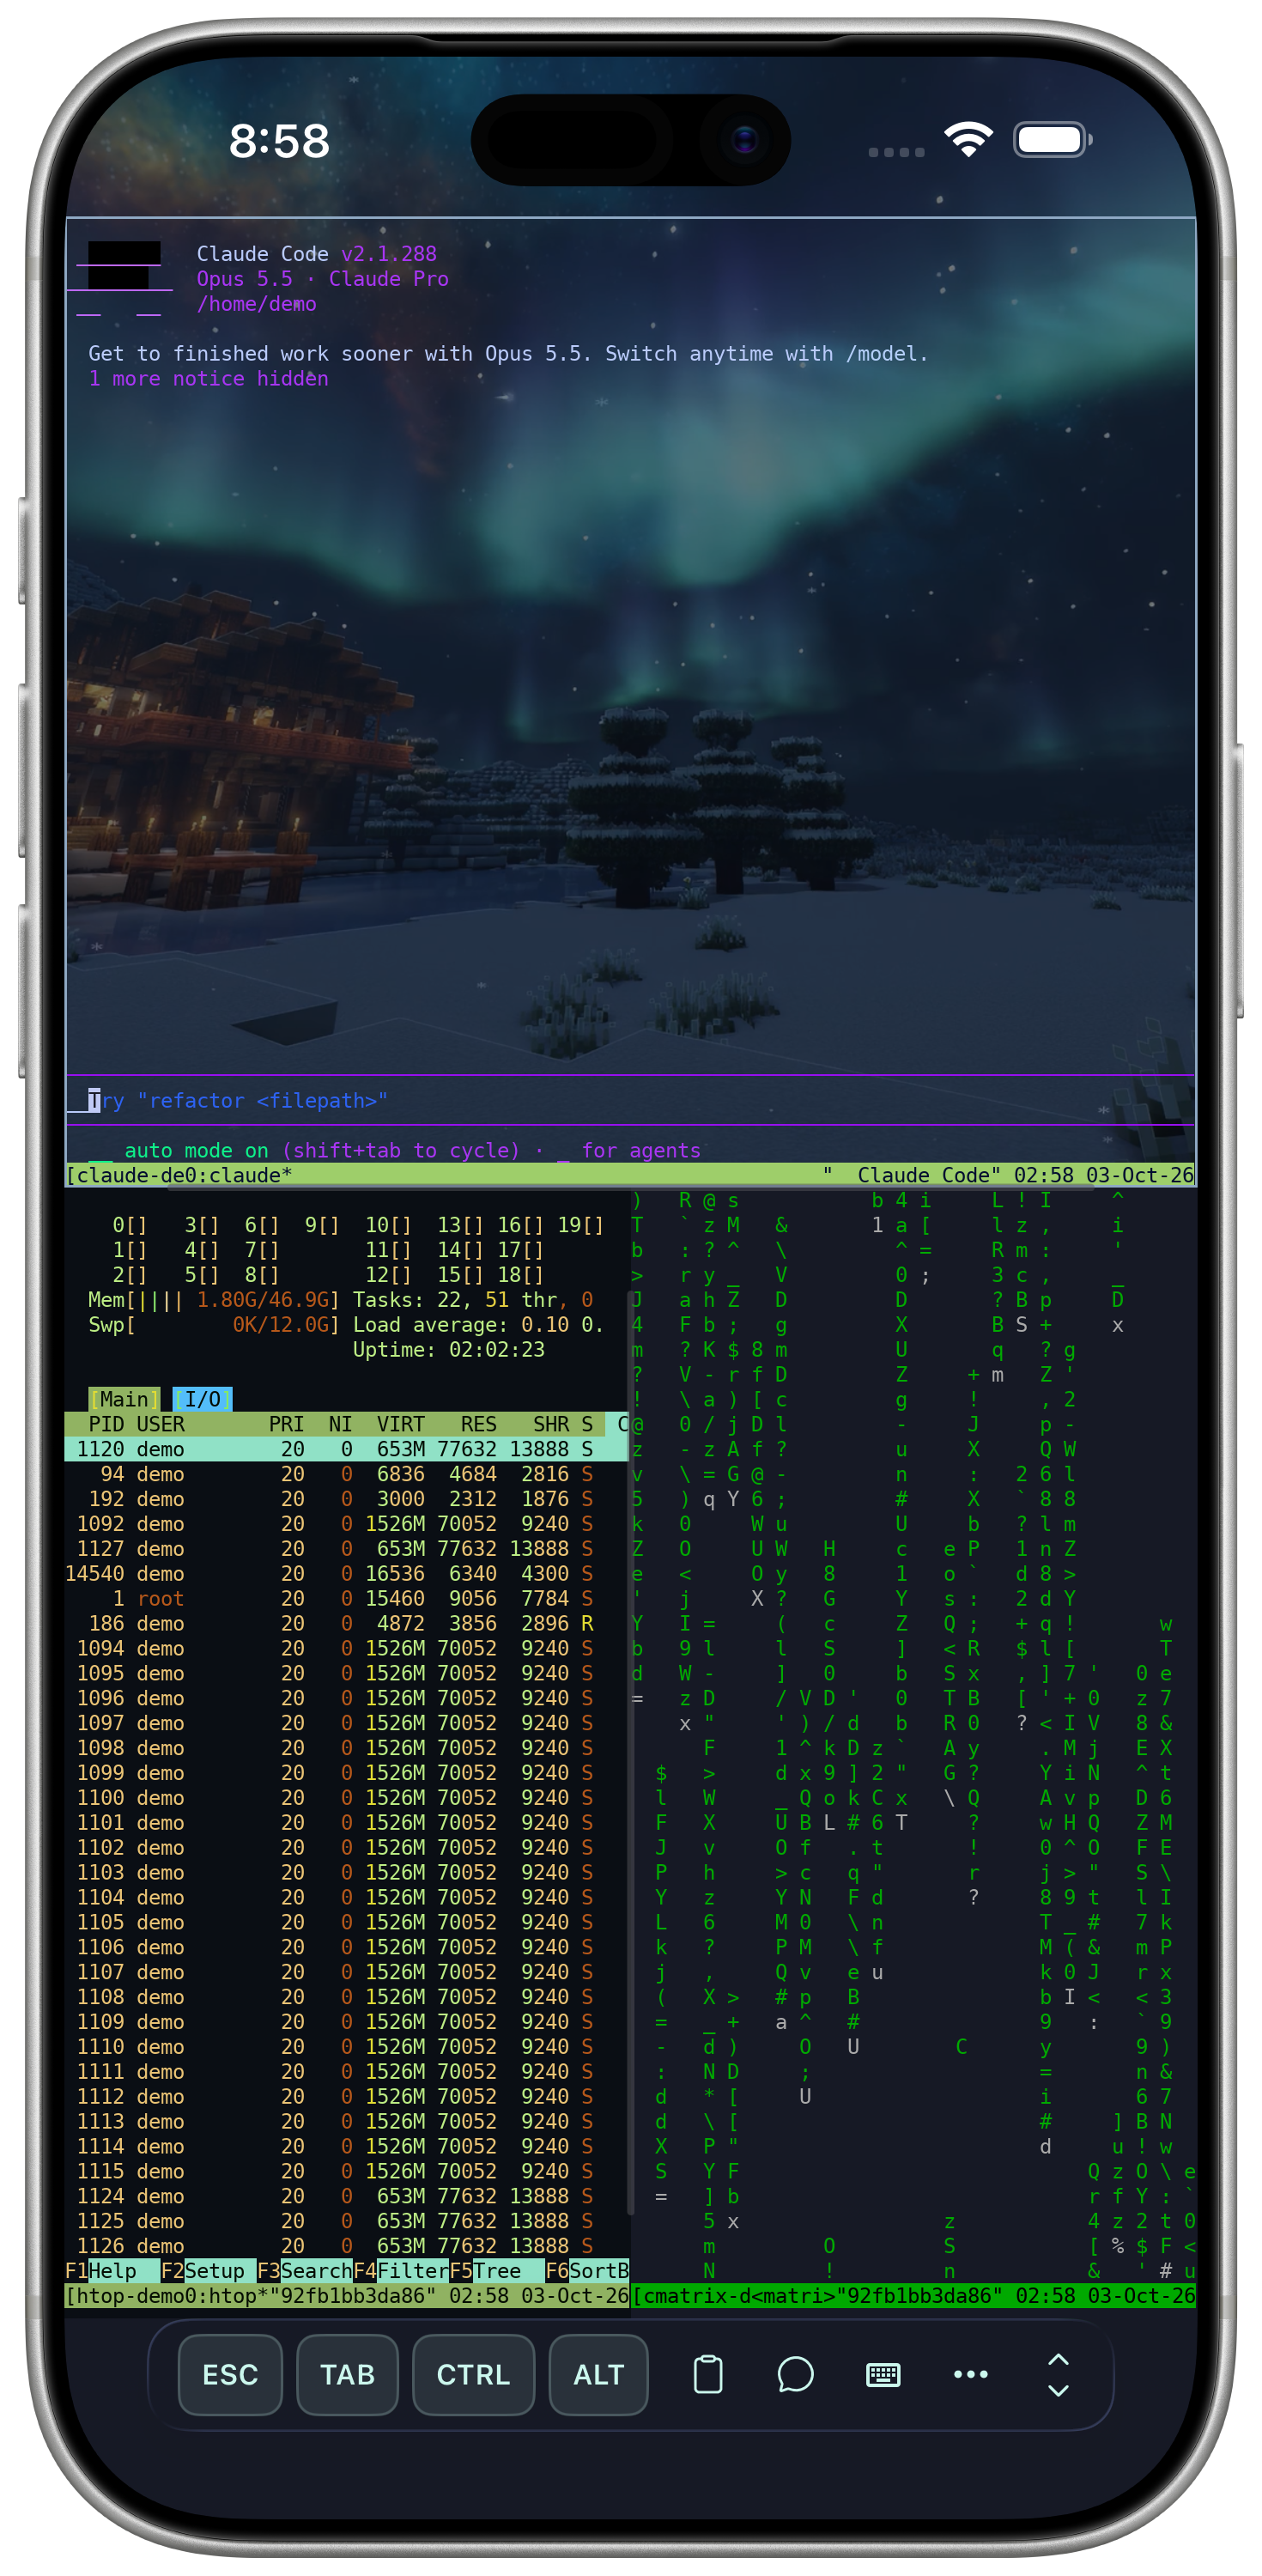Click the "1 more notice hidden" text

pos(208,379)
